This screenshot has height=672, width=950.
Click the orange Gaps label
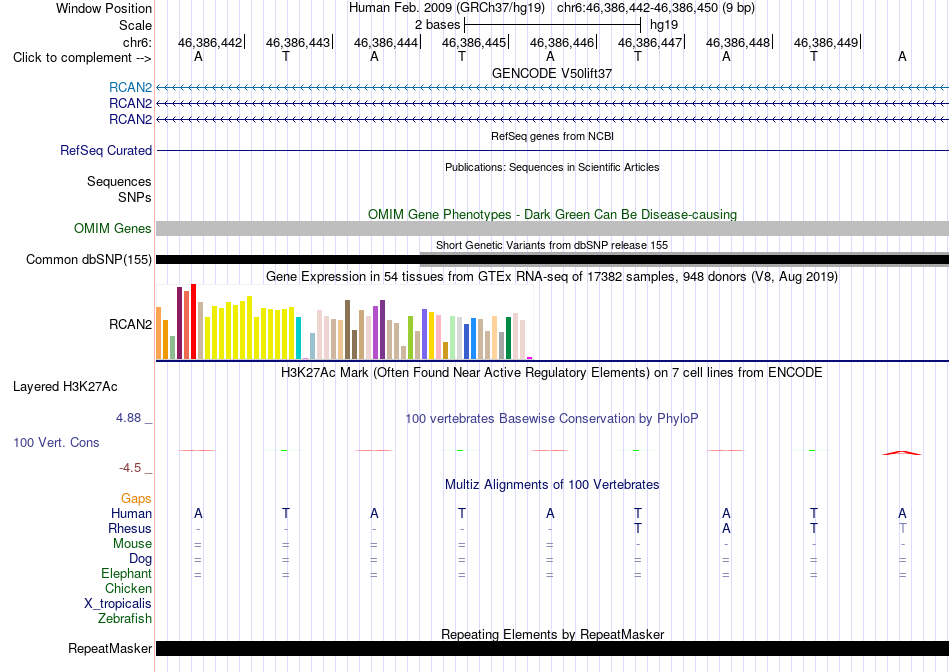pos(136,498)
